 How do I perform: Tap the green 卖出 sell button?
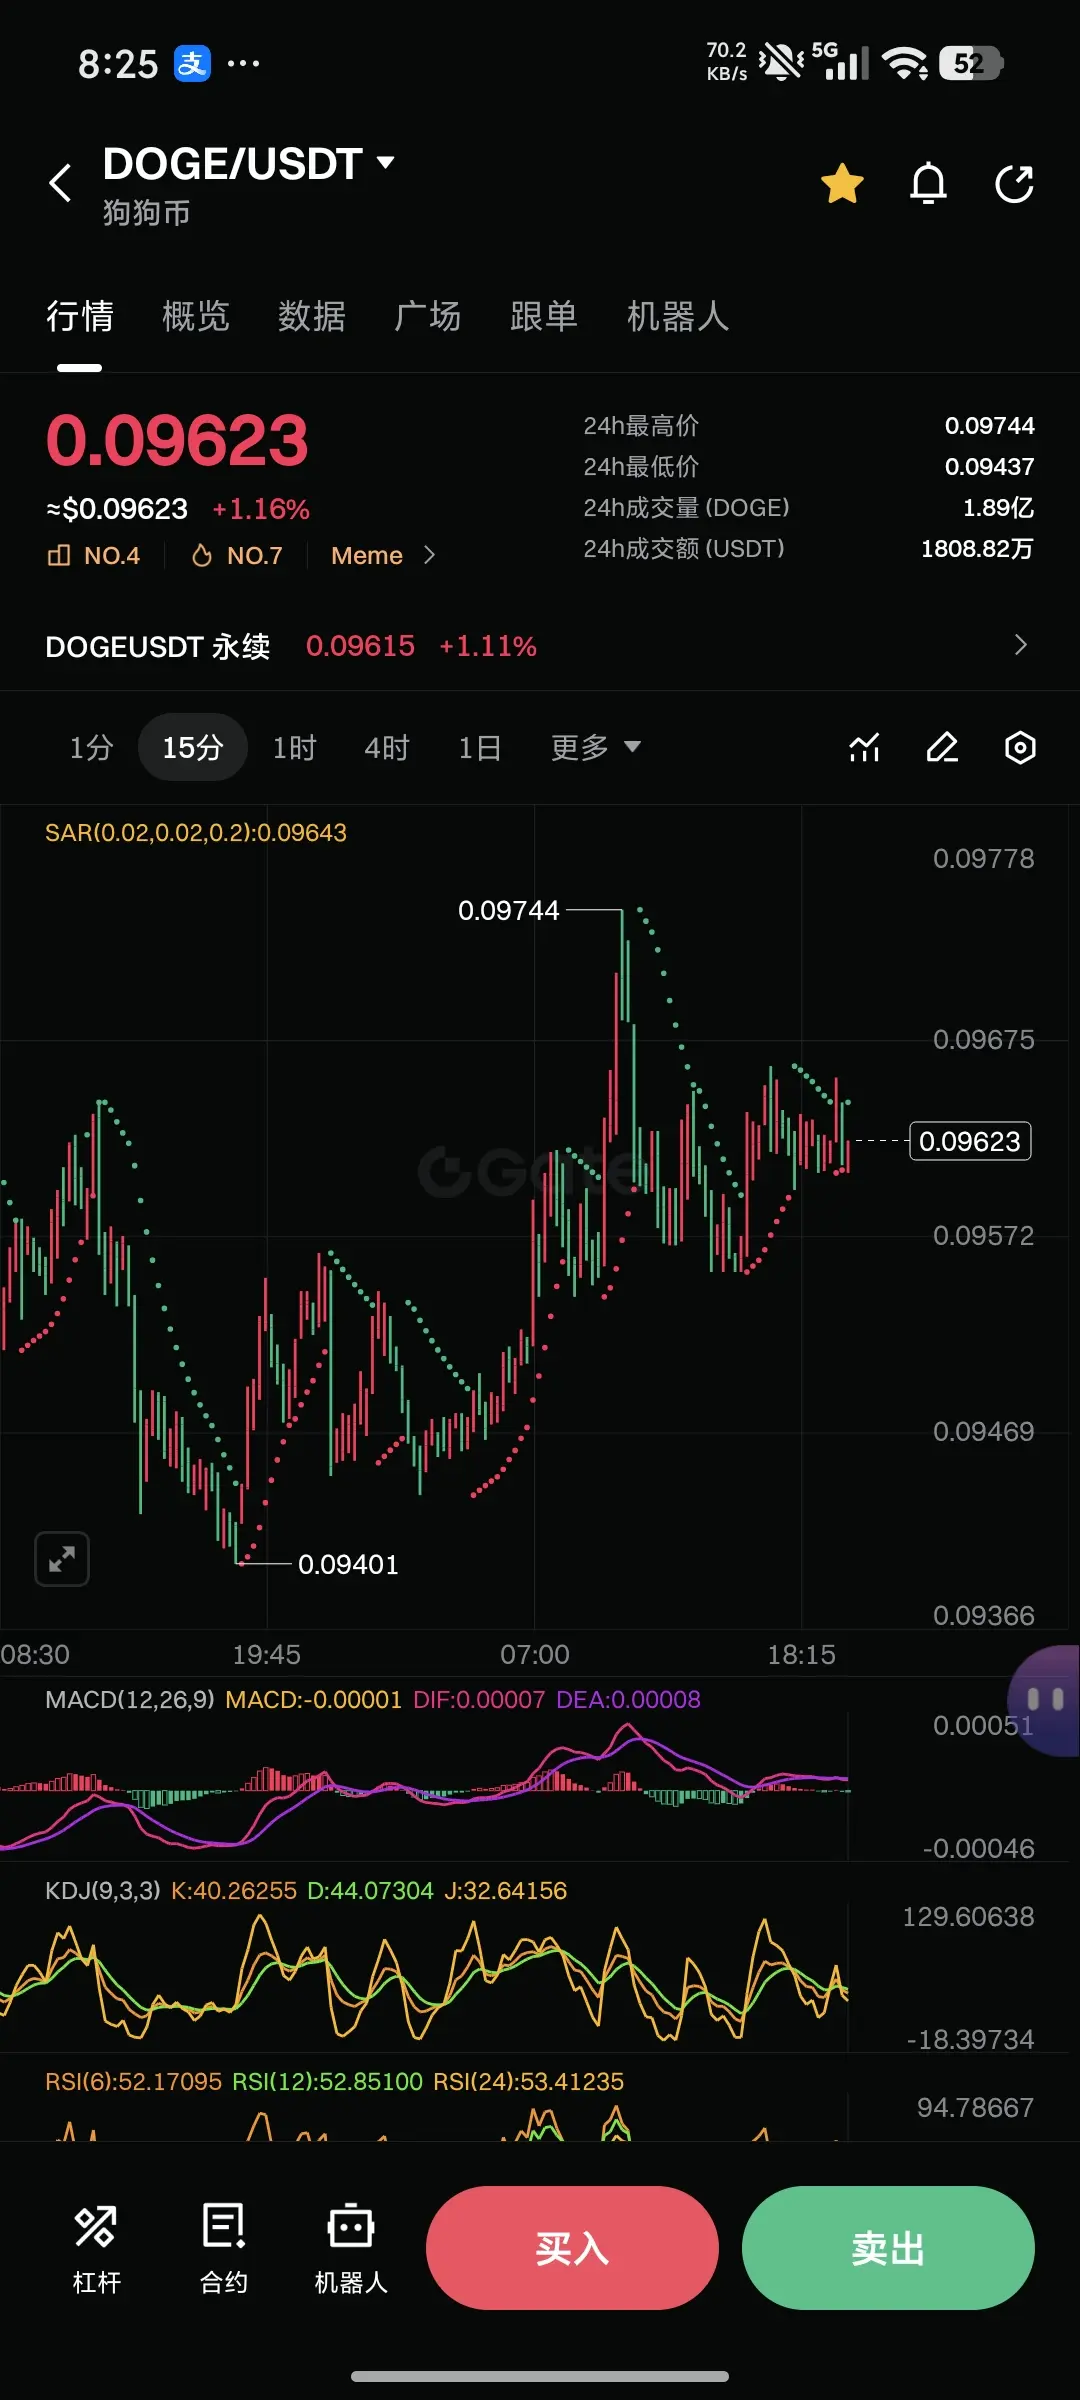(888, 2248)
